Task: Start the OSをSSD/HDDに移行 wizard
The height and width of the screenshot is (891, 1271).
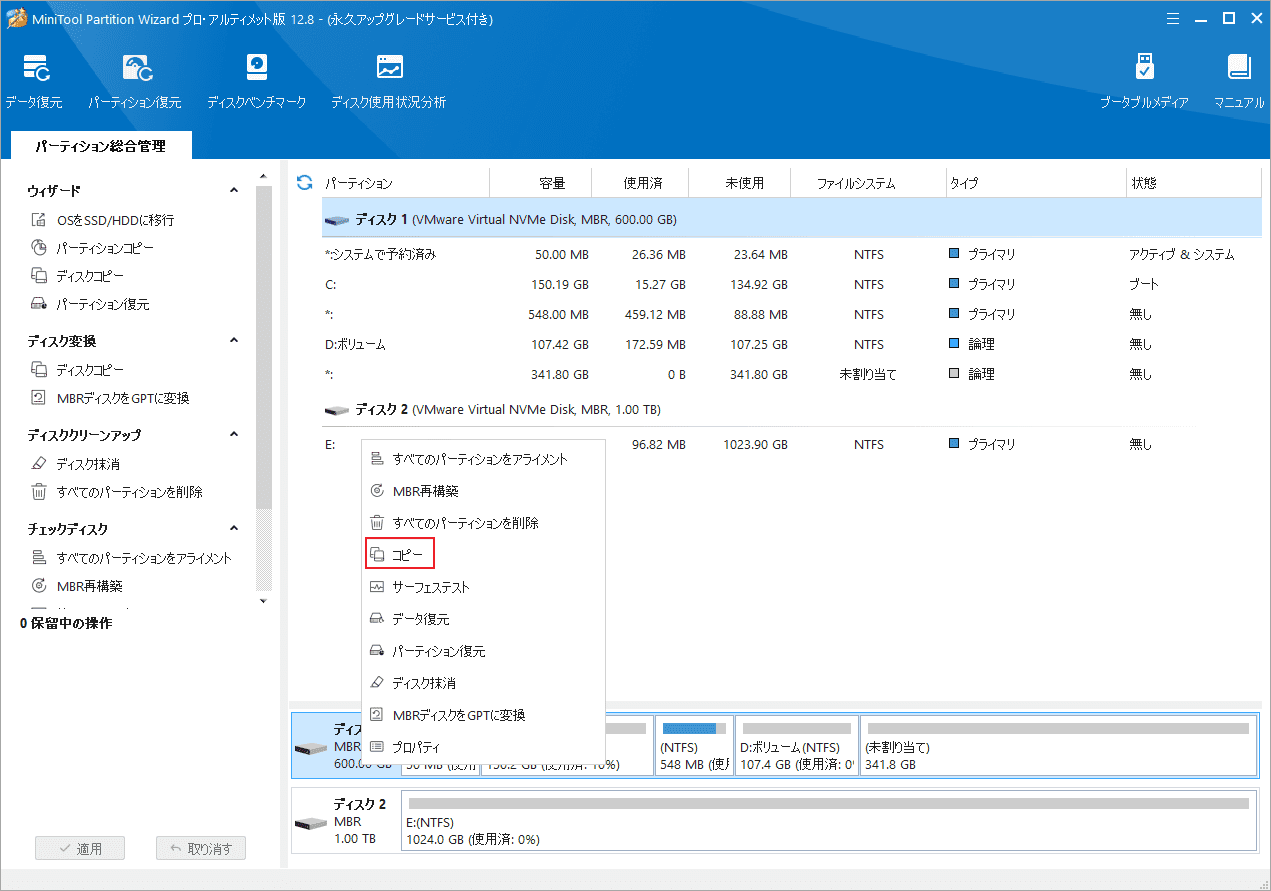Action: tap(103, 220)
